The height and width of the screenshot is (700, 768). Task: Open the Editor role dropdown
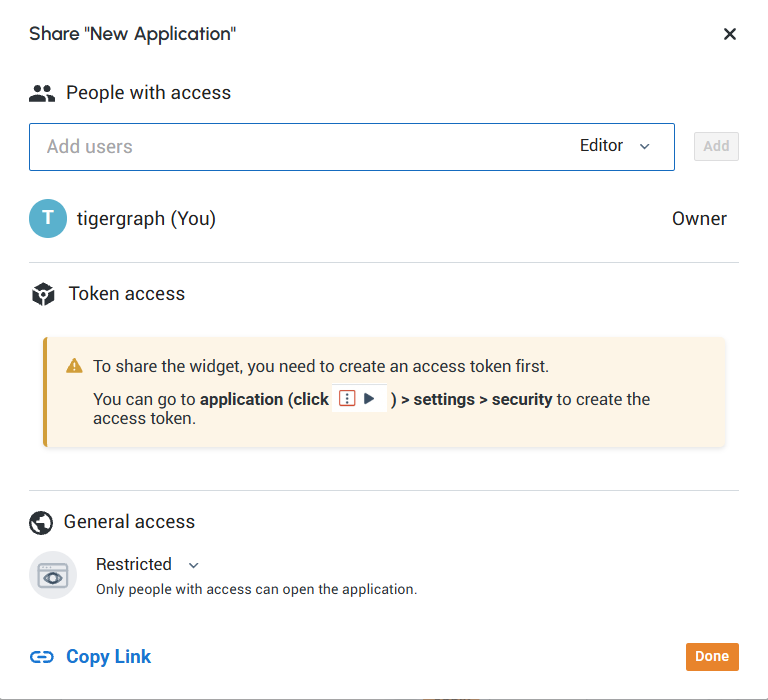pyautogui.click(x=615, y=146)
